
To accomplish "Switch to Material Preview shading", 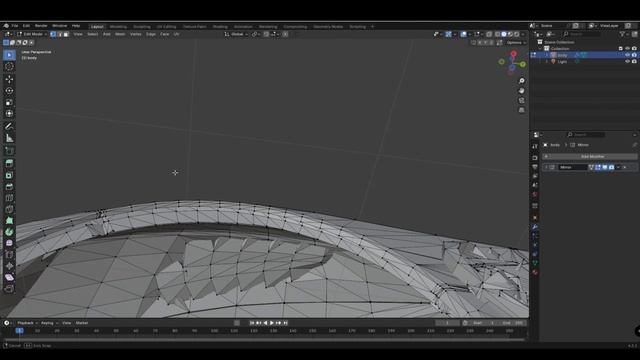I will (x=510, y=34).
